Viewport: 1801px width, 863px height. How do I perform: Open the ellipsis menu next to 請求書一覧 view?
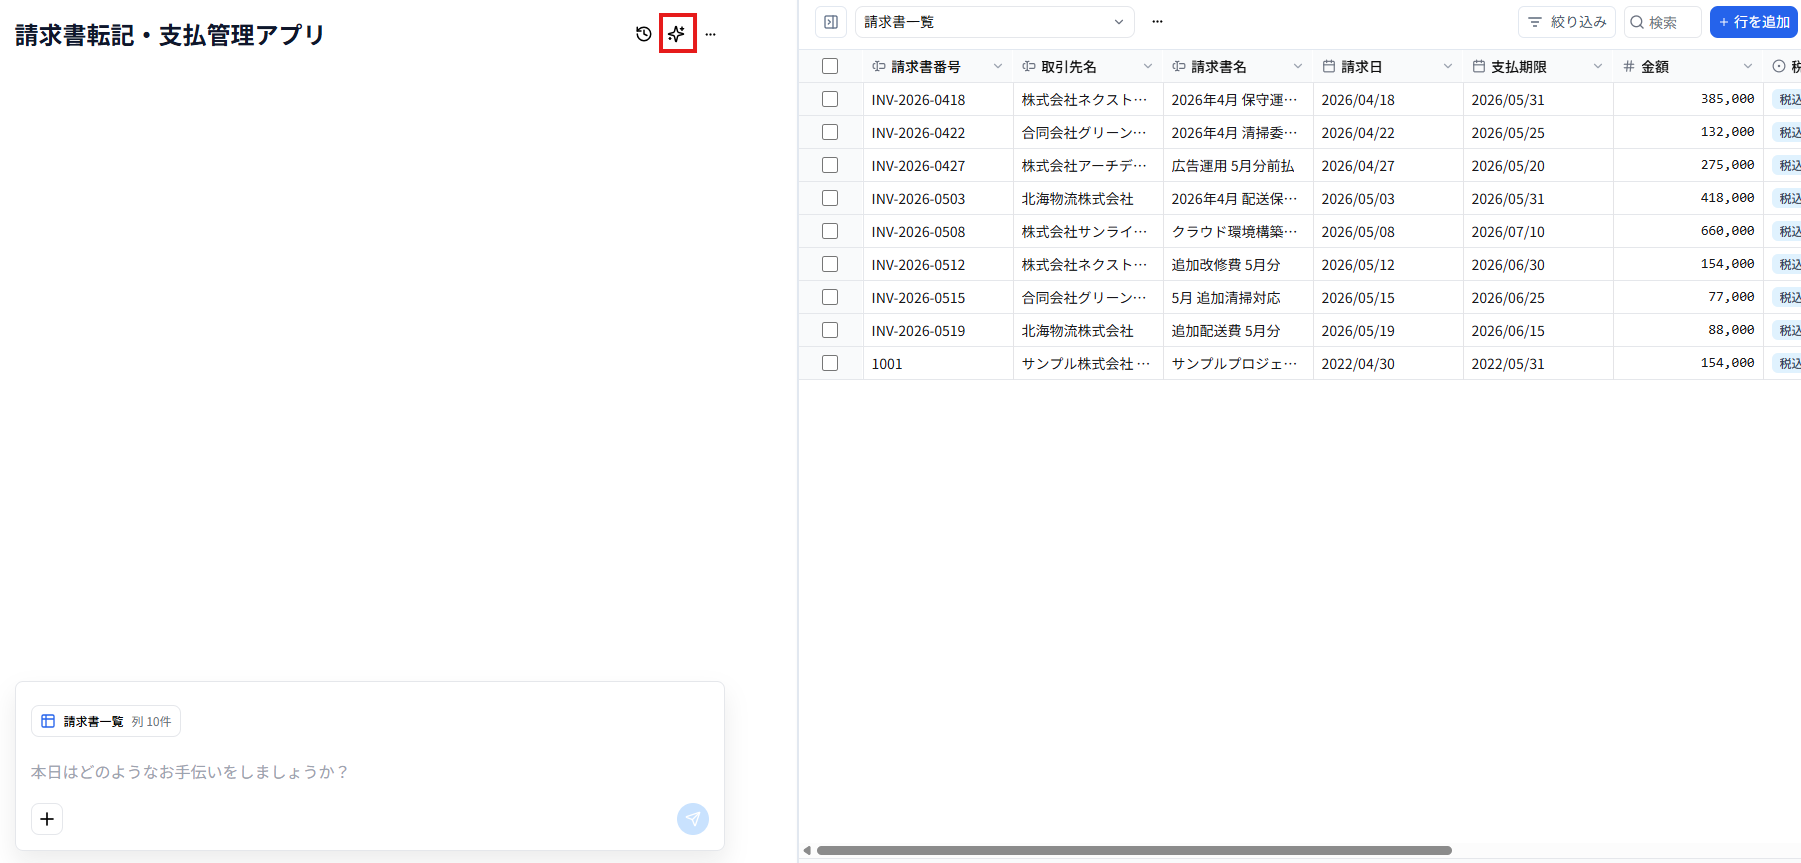[1157, 22]
